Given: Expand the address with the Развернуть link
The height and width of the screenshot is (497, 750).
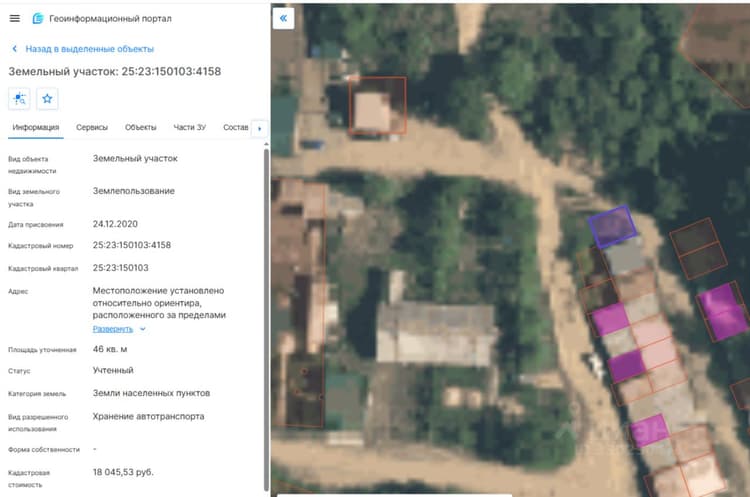Looking at the screenshot, I should coord(113,329).
